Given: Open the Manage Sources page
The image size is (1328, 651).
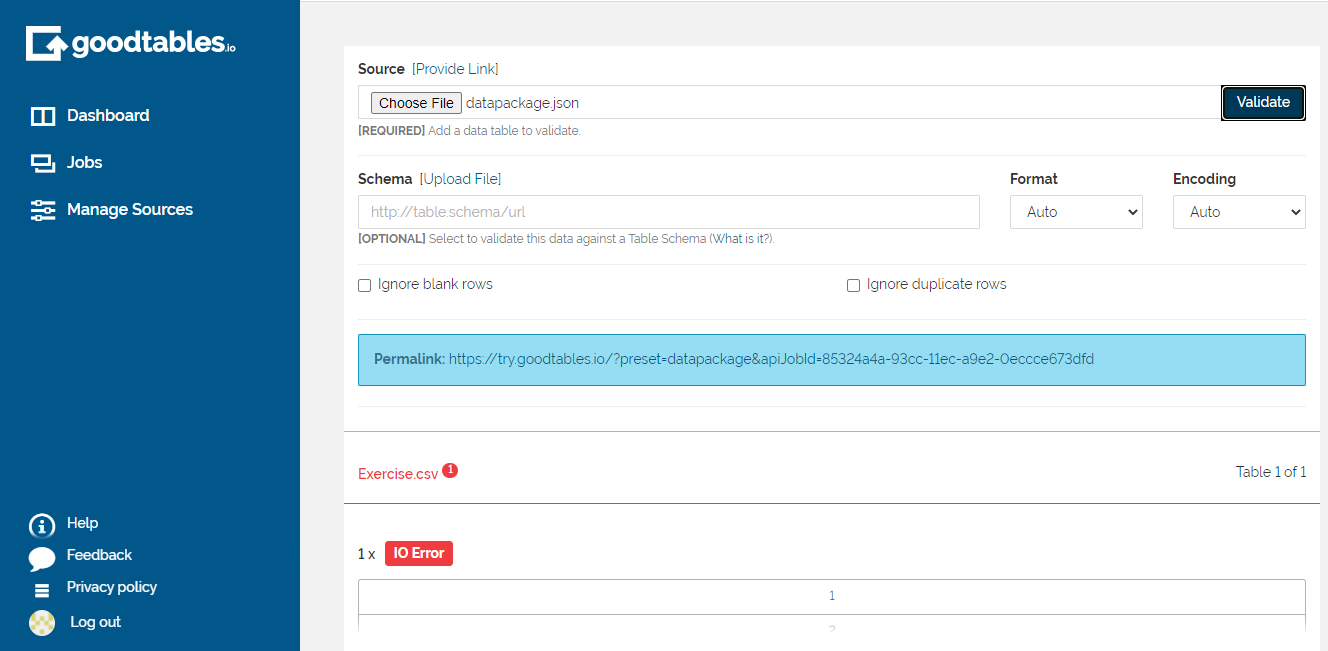Looking at the screenshot, I should (x=130, y=209).
